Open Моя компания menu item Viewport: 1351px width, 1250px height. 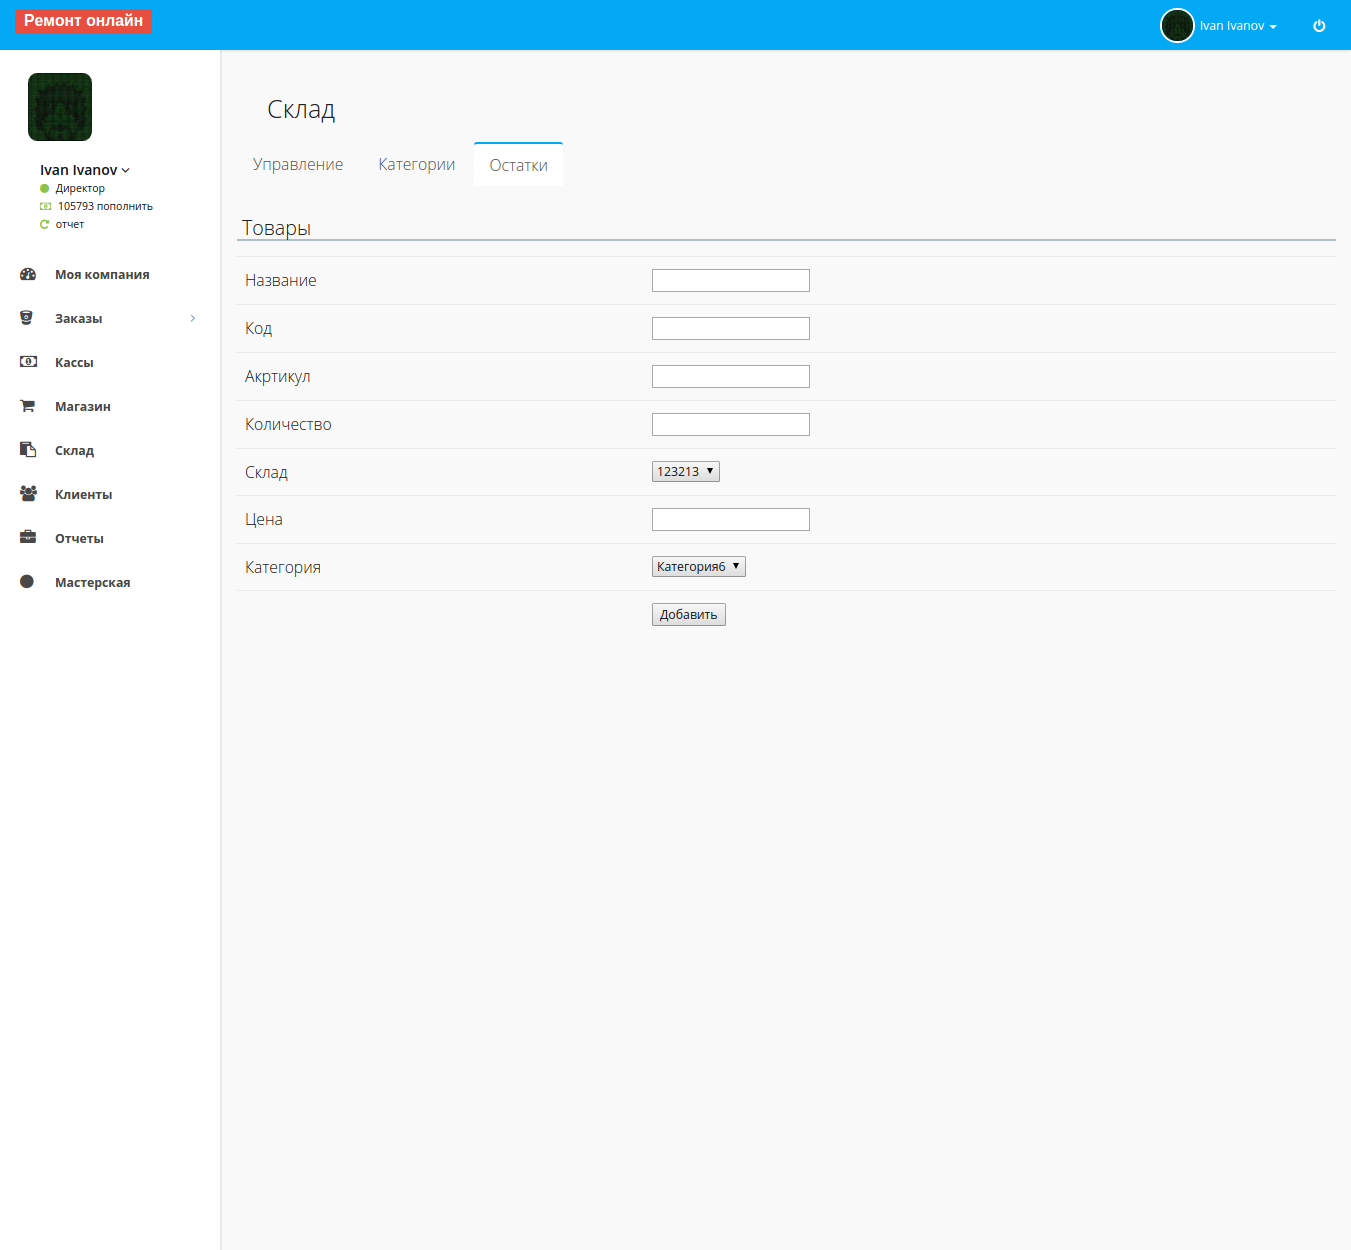click(102, 275)
